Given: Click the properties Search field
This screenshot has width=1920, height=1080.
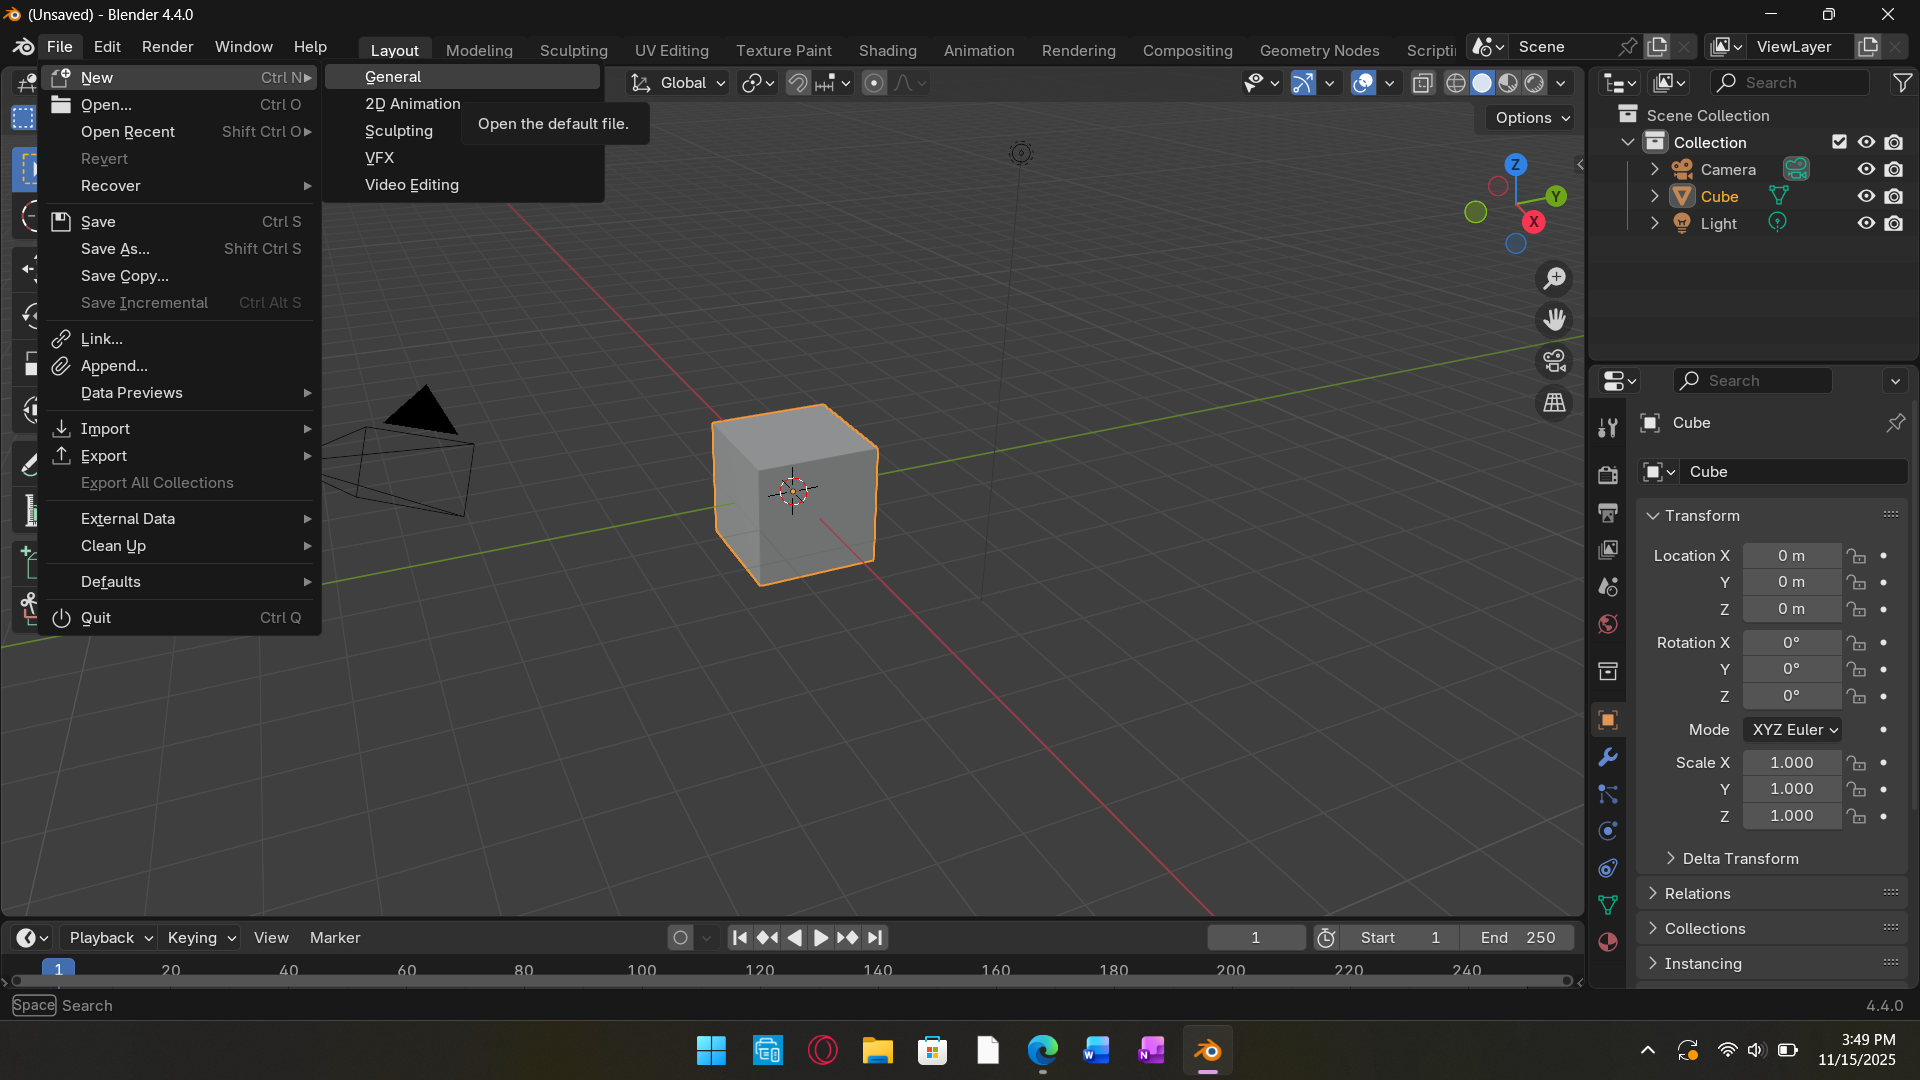Looking at the screenshot, I should coord(1752,381).
